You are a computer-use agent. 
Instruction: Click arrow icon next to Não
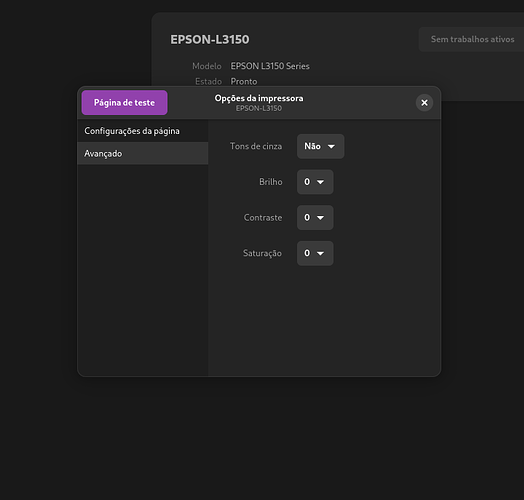tap(331, 146)
